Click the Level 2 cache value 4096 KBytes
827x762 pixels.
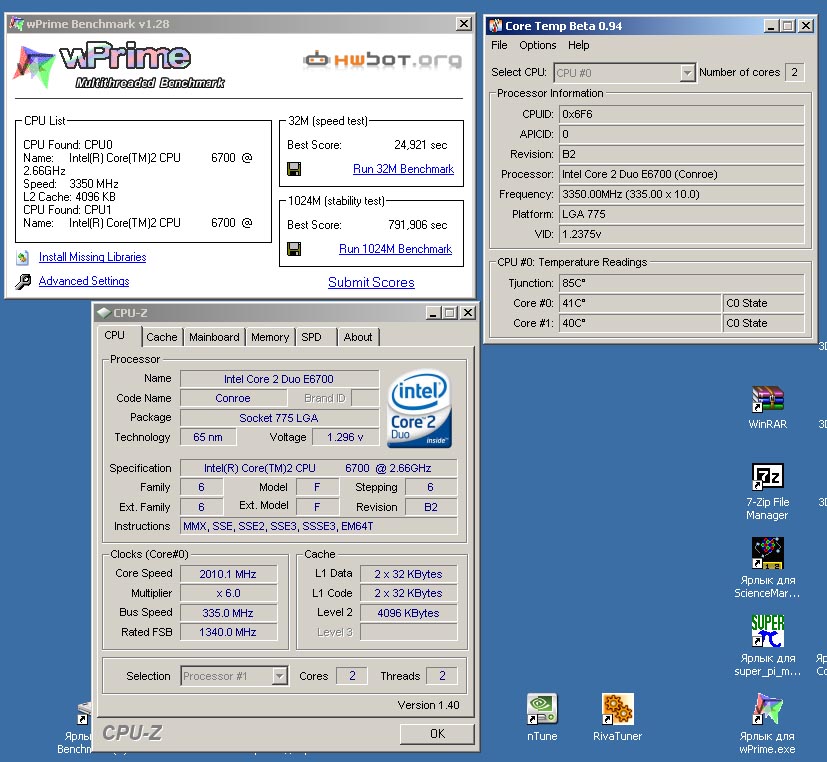pos(408,613)
